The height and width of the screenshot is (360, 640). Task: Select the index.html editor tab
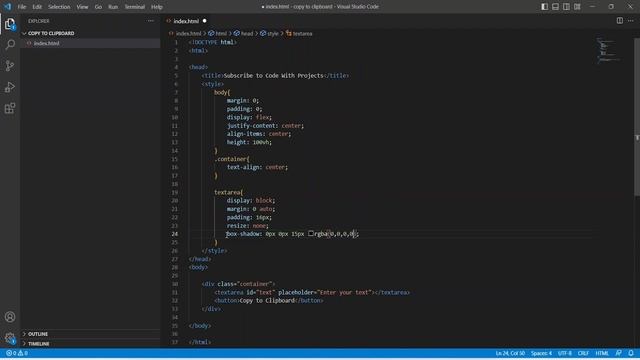187,21
